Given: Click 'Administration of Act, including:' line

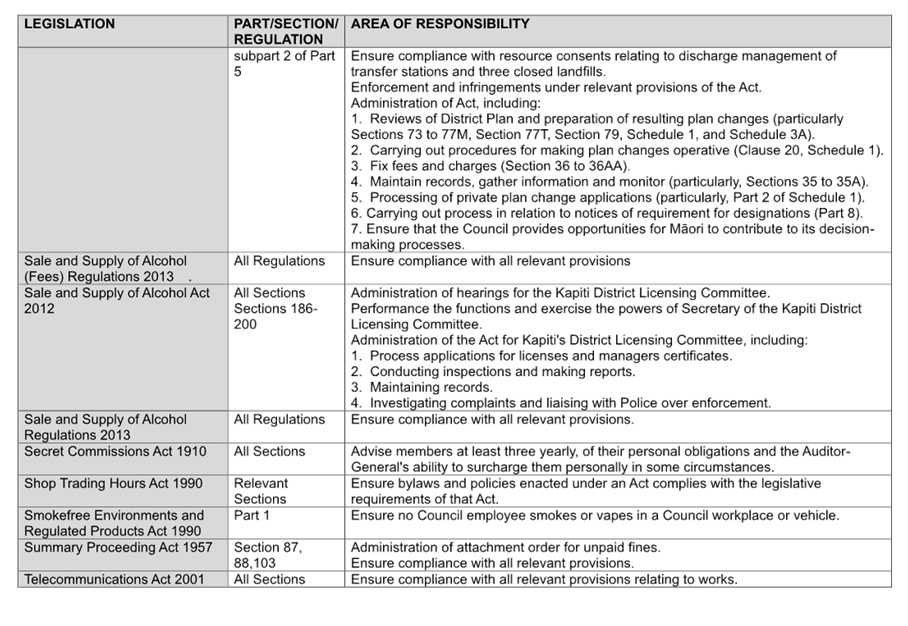Looking at the screenshot, I should click(445, 103).
